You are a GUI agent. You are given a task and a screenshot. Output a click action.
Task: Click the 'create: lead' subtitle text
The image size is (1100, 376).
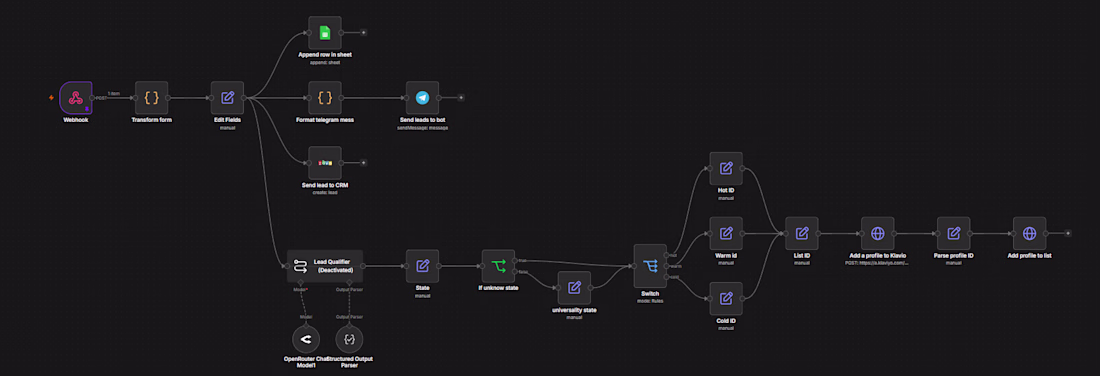(x=325, y=192)
